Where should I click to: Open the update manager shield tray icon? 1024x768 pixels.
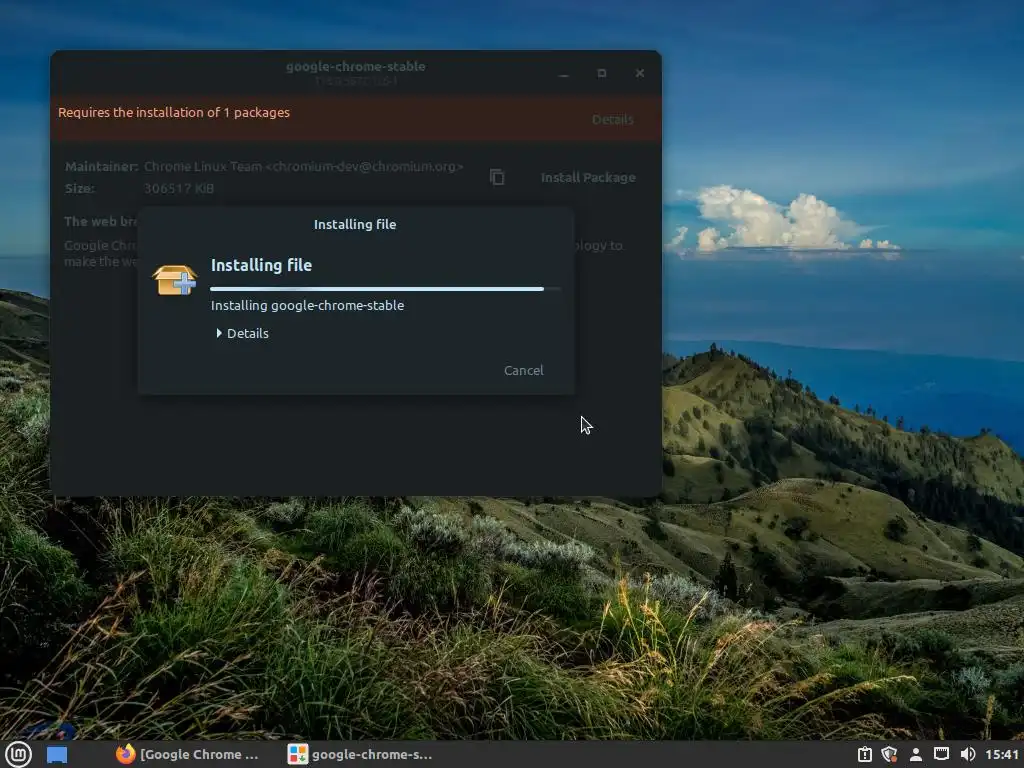(x=889, y=754)
